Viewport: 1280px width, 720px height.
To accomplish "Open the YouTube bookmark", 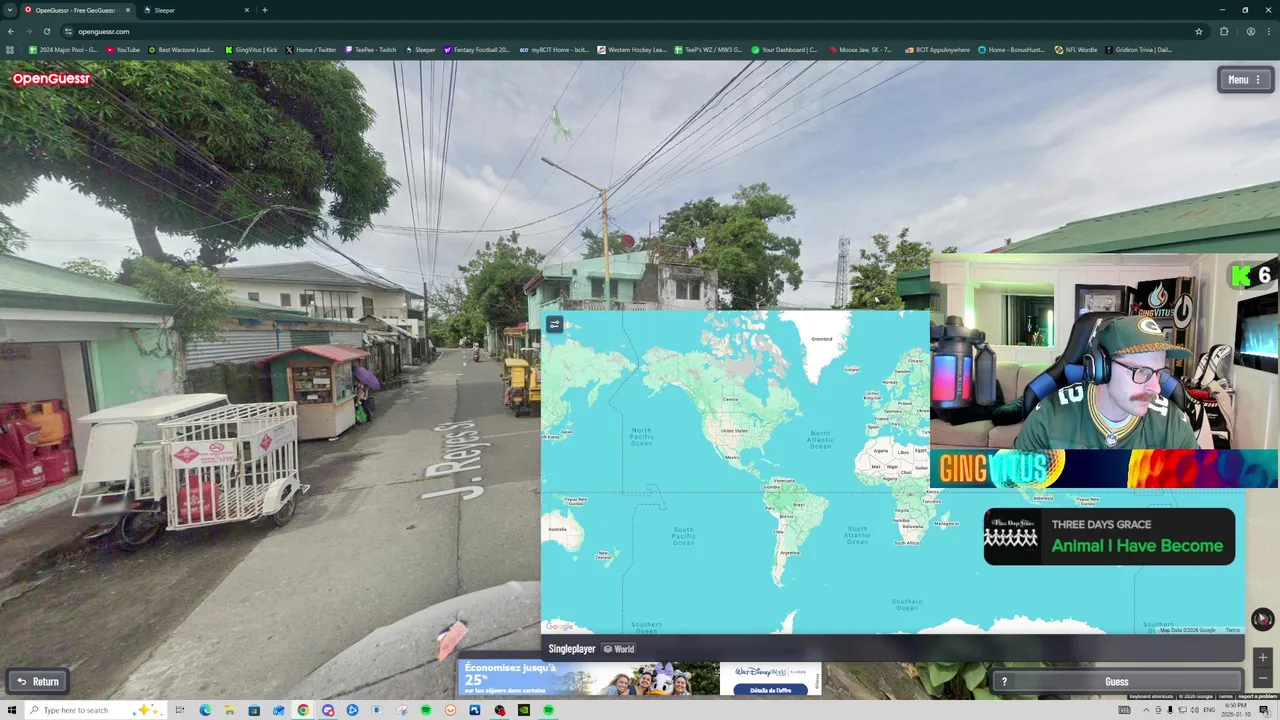I will pyautogui.click(x=123, y=49).
